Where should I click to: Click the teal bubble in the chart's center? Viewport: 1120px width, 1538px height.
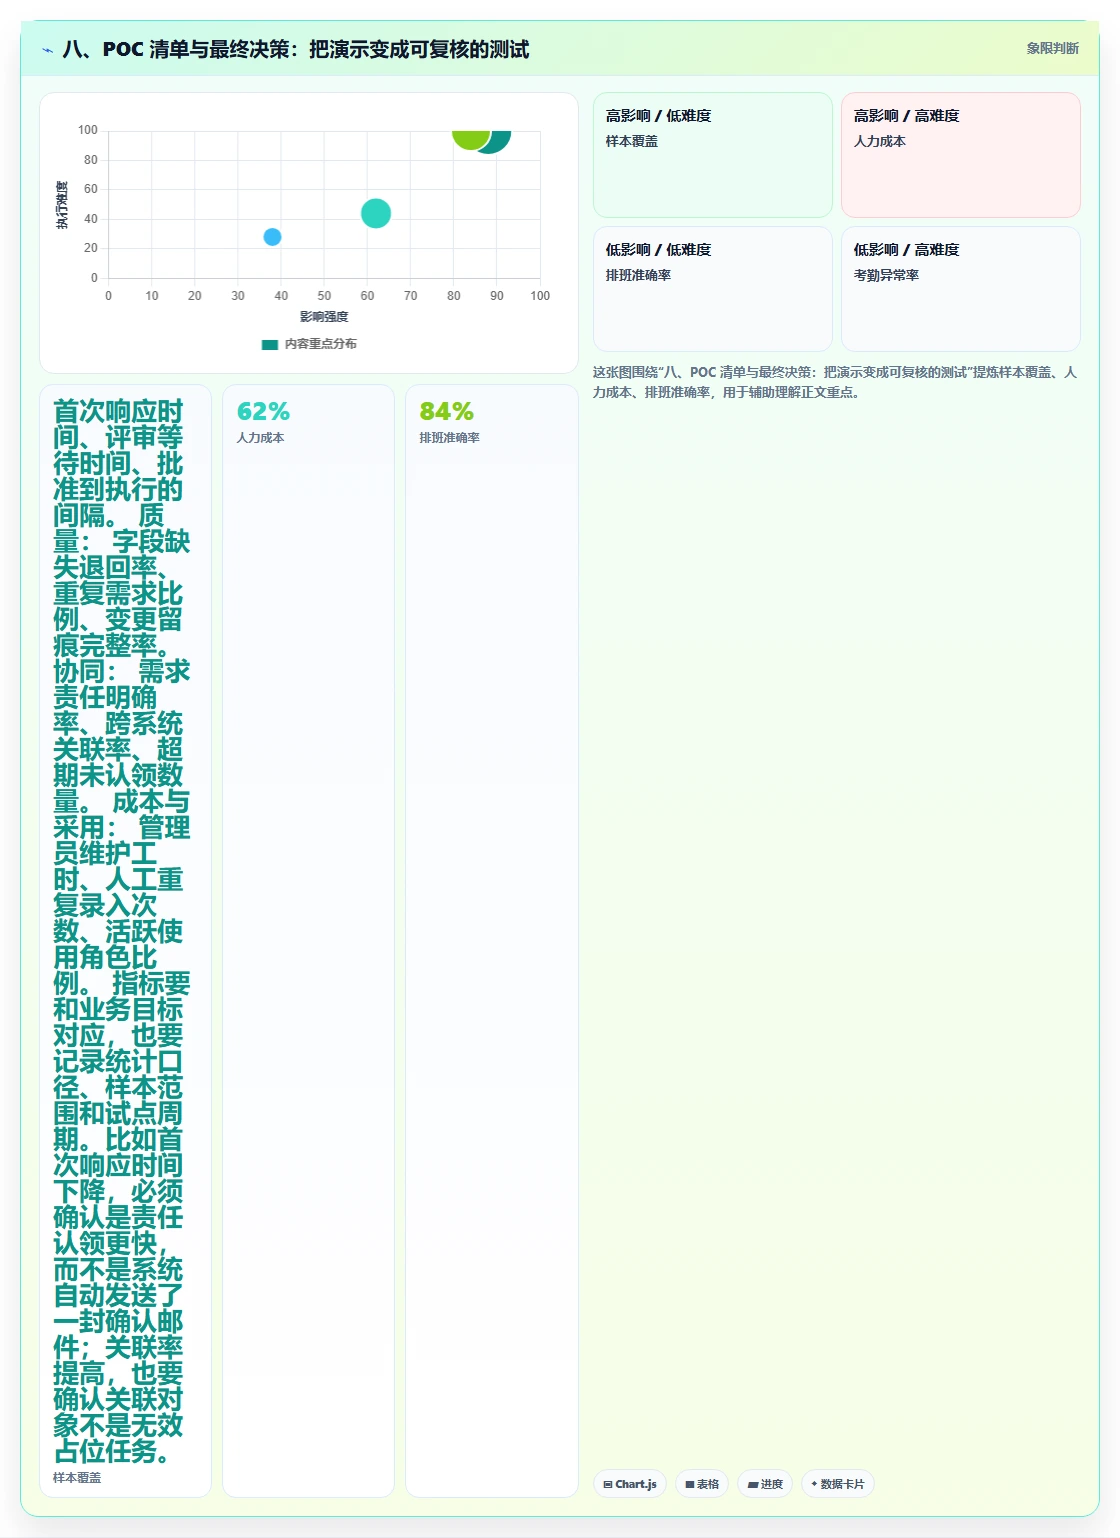click(376, 213)
